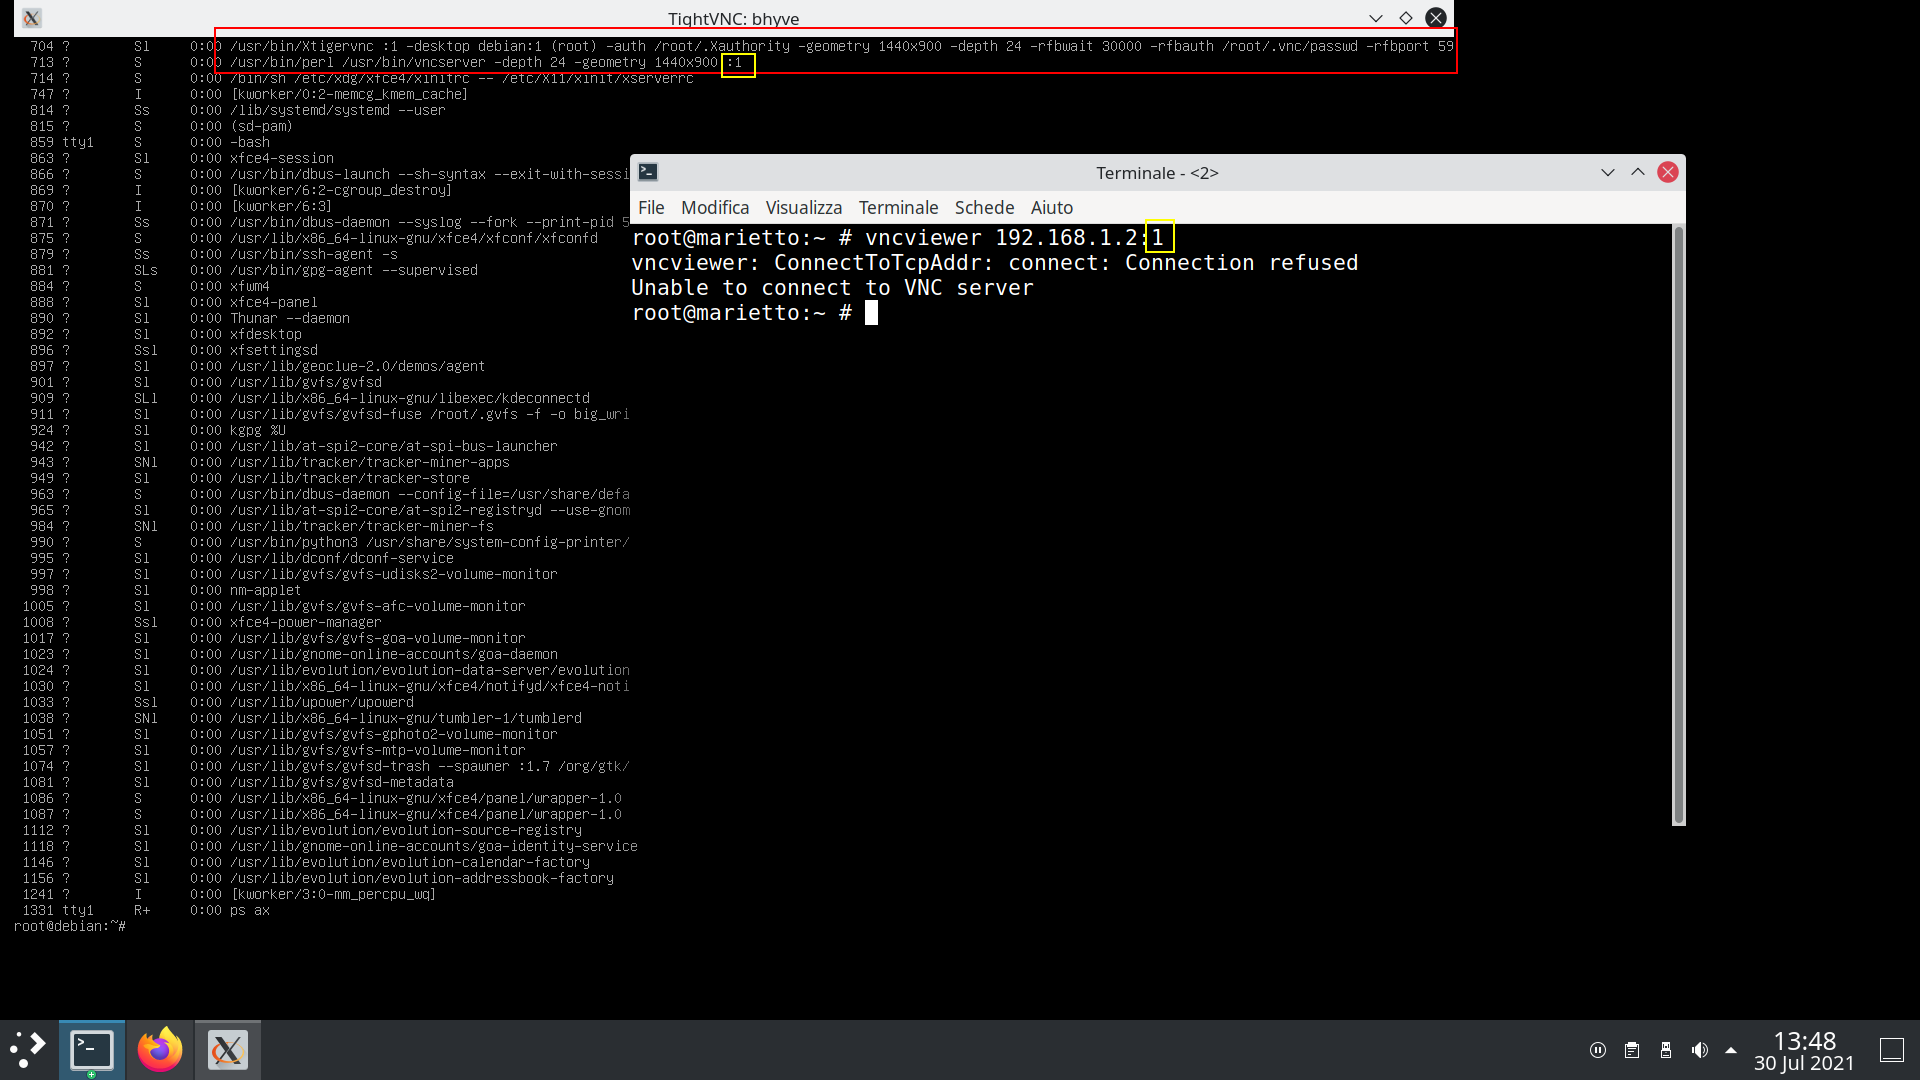Click 'Unable to connect to VNC server'
1920x1080 pixels.
pos(832,288)
